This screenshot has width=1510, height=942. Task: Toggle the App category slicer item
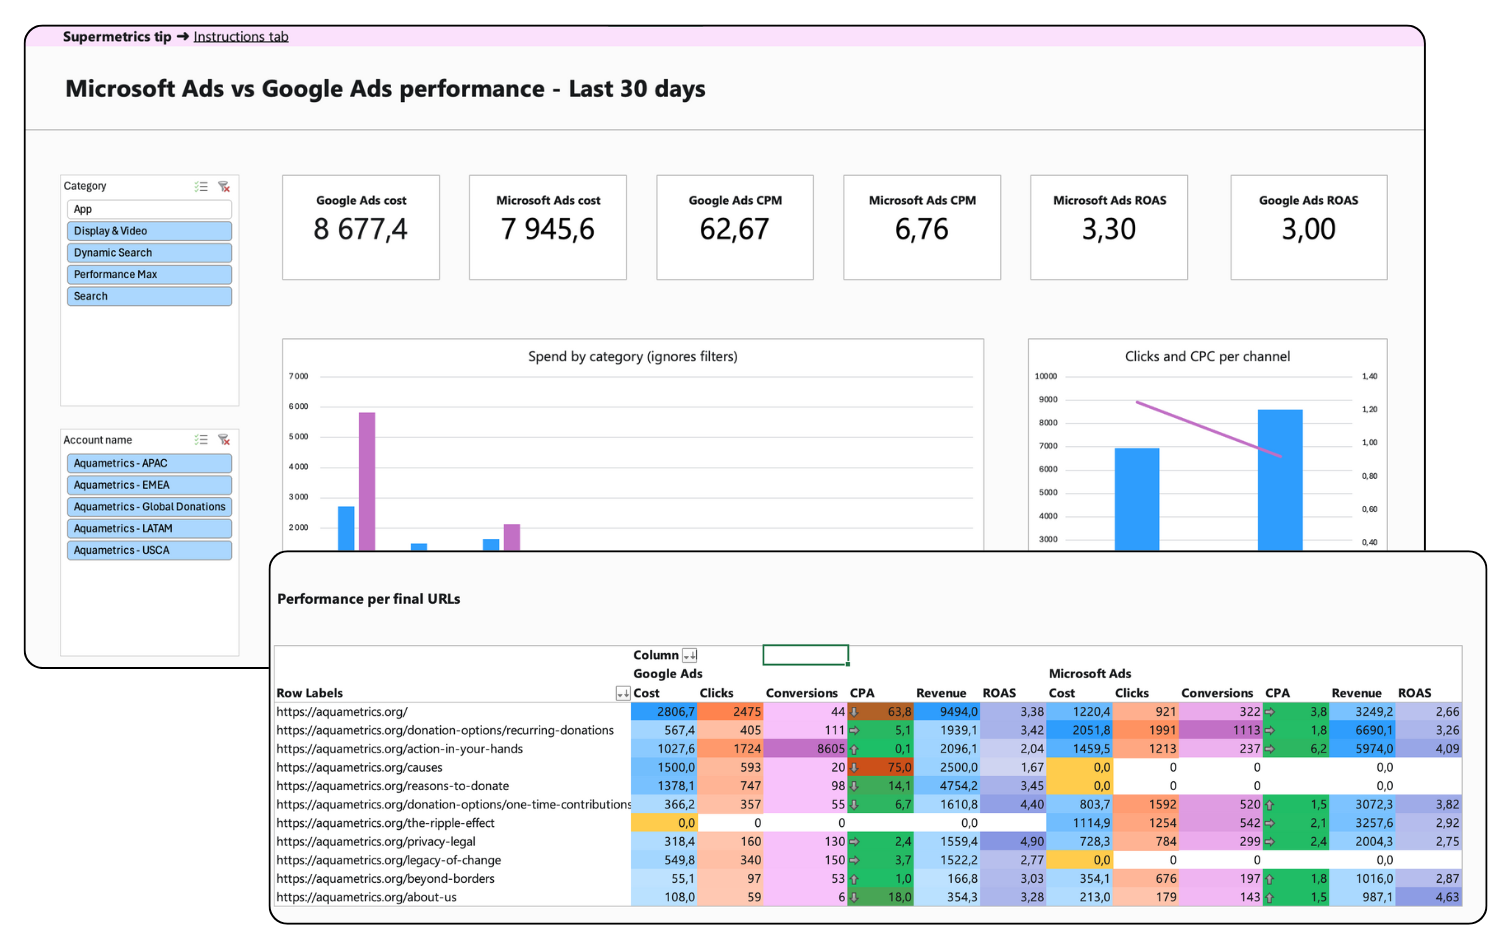(149, 210)
